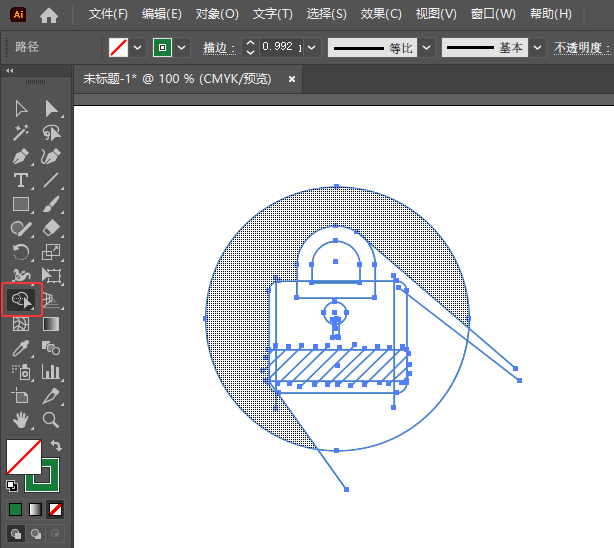
Task: Select the Shaper tool
Action: pos(21,228)
